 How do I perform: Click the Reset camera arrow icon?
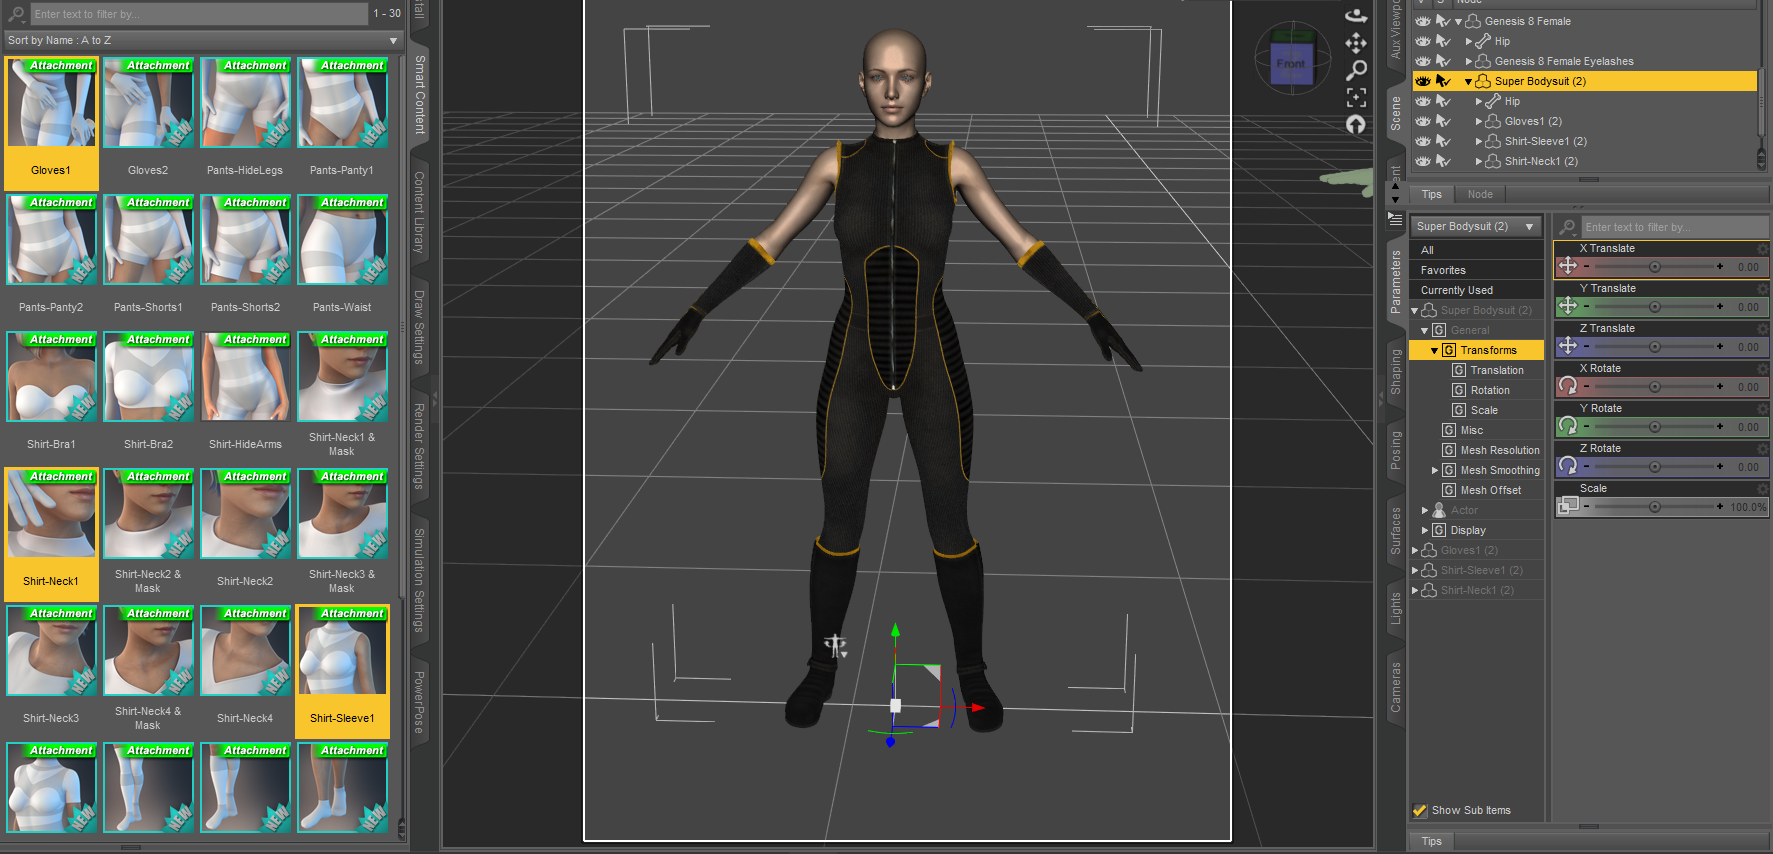(x=1356, y=124)
